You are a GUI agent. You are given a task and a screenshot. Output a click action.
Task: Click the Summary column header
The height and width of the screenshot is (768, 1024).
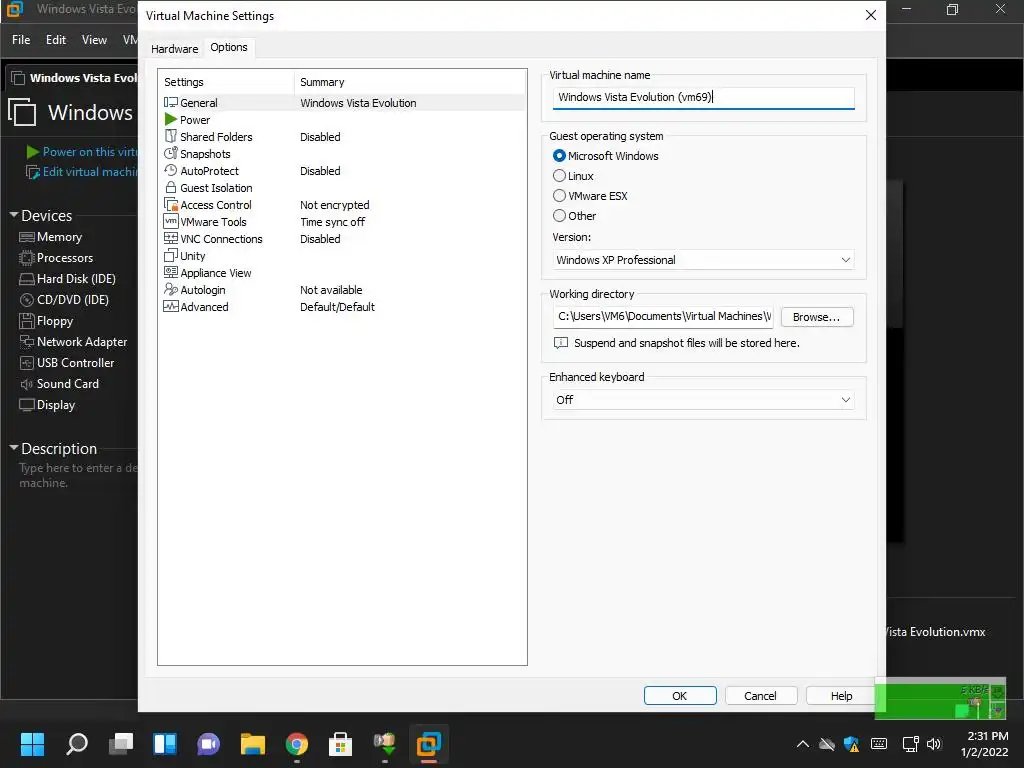coord(410,82)
